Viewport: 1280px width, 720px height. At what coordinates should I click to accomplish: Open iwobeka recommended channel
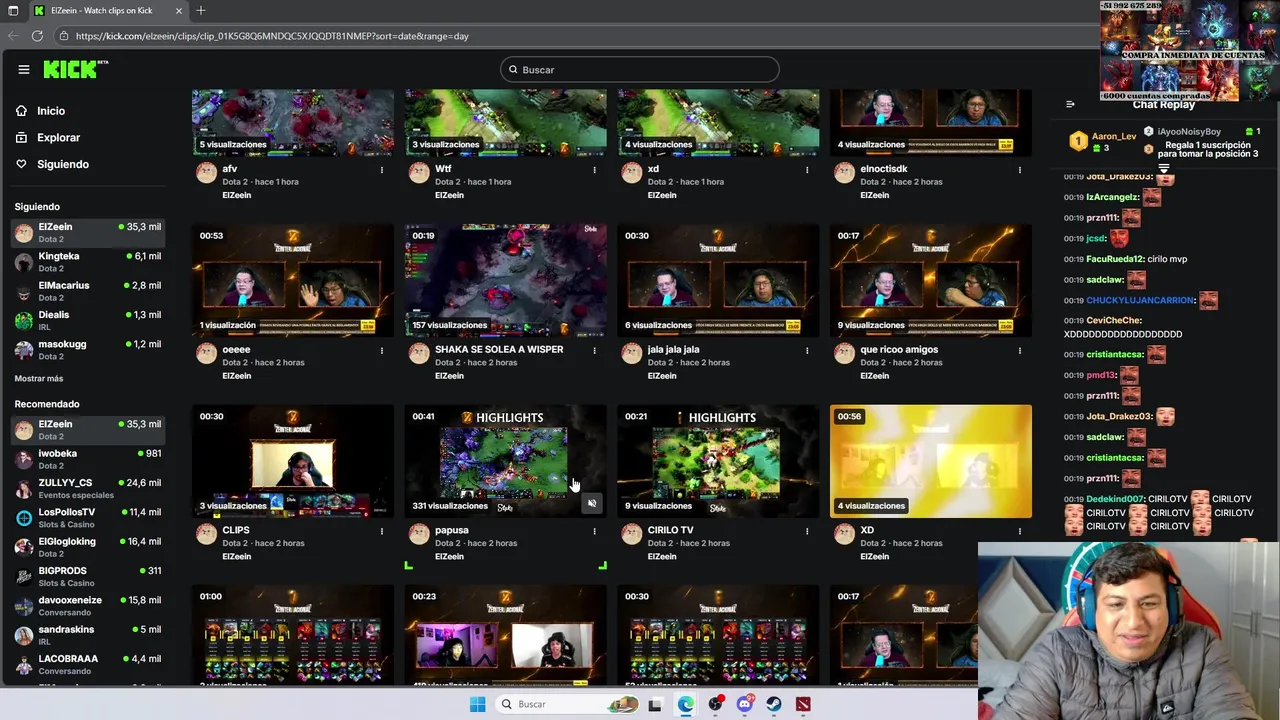coord(87,459)
